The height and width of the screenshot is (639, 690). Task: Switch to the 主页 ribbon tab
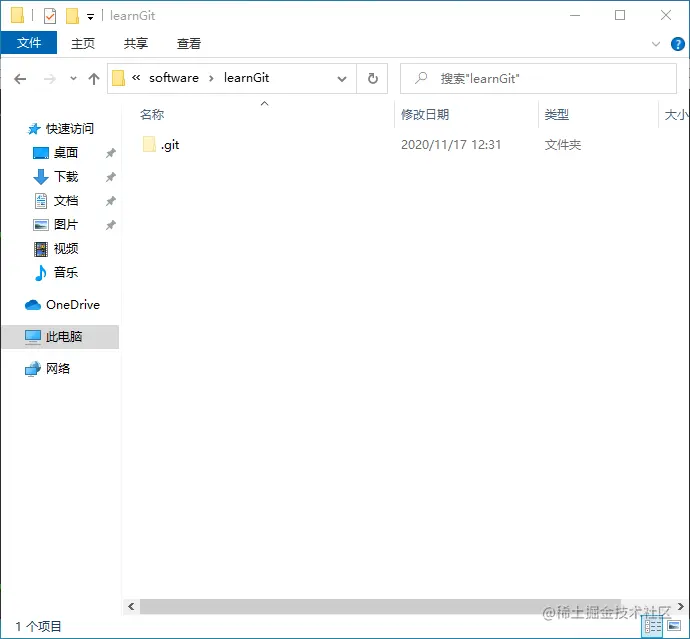[83, 43]
